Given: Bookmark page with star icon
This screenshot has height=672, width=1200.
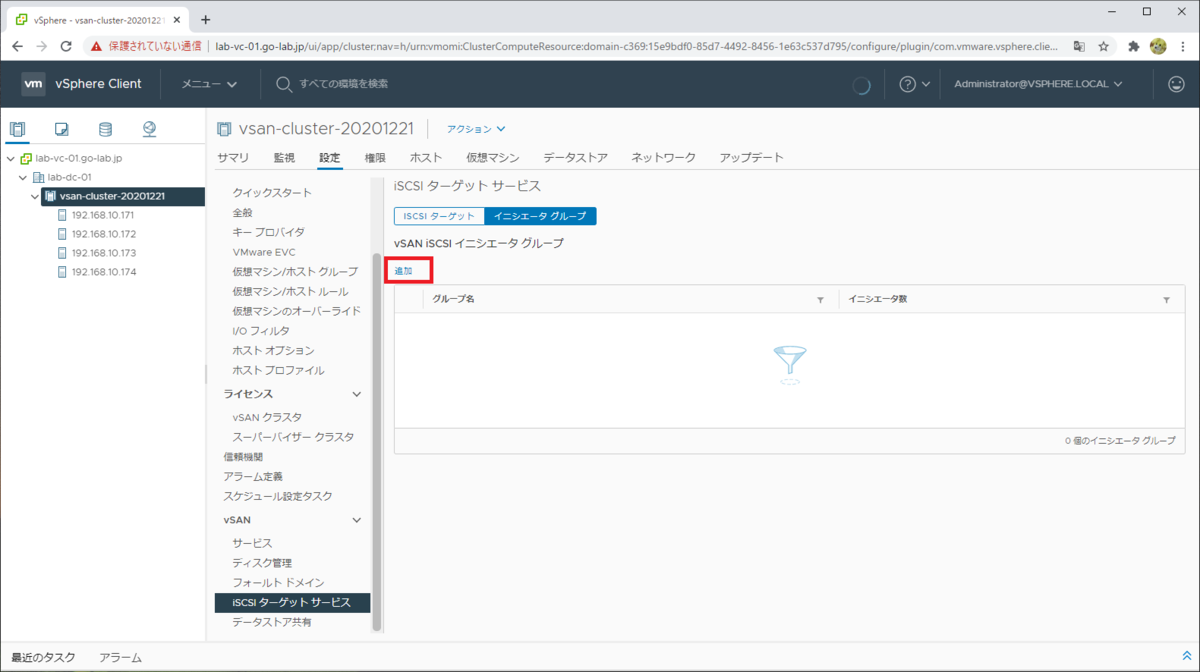Looking at the screenshot, I should tap(1104, 46).
